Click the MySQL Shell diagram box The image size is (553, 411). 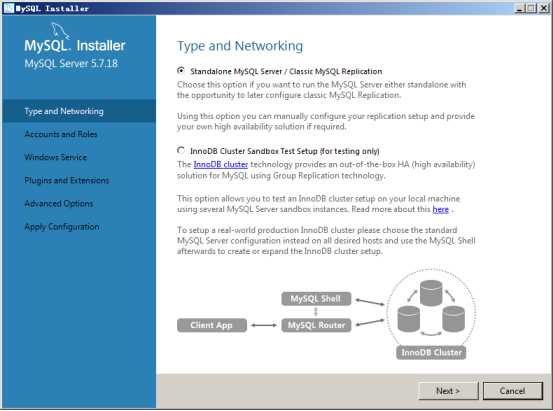tap(316, 299)
